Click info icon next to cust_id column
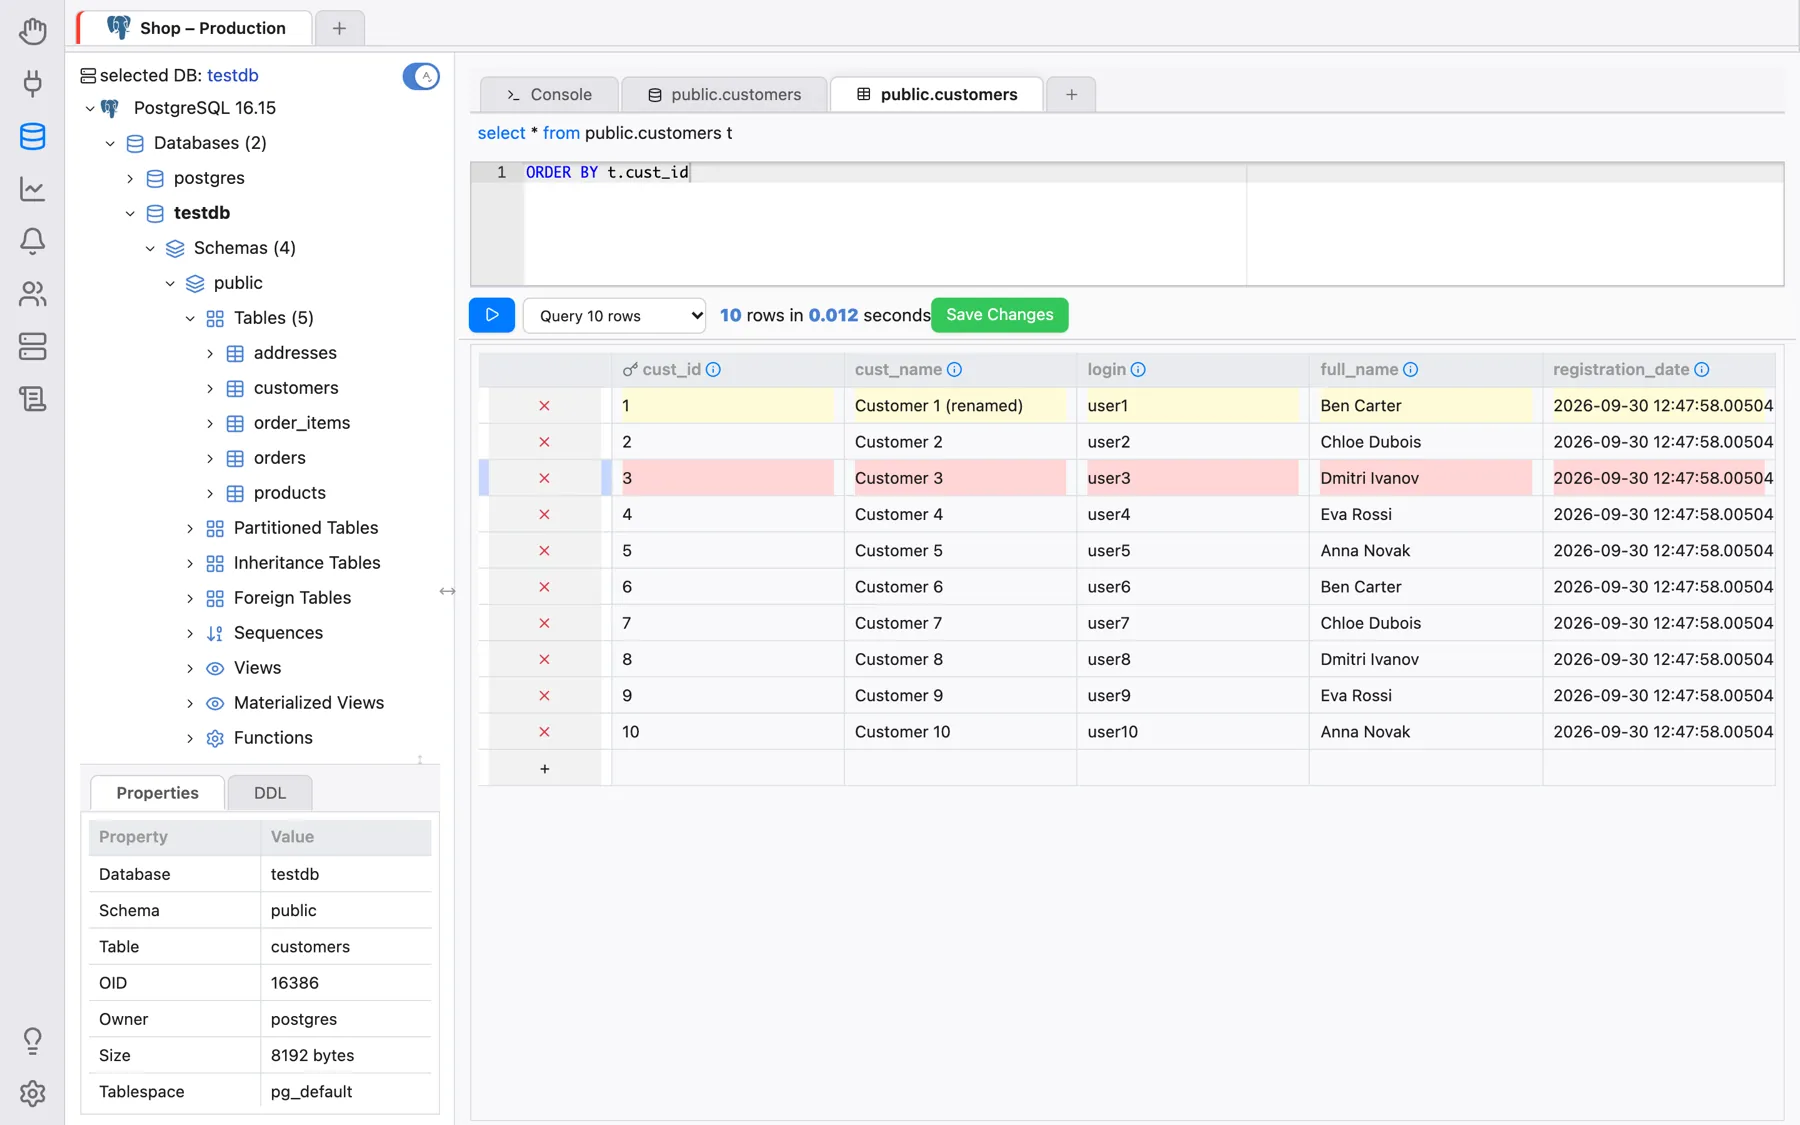The height and width of the screenshot is (1125, 1800). tap(713, 370)
